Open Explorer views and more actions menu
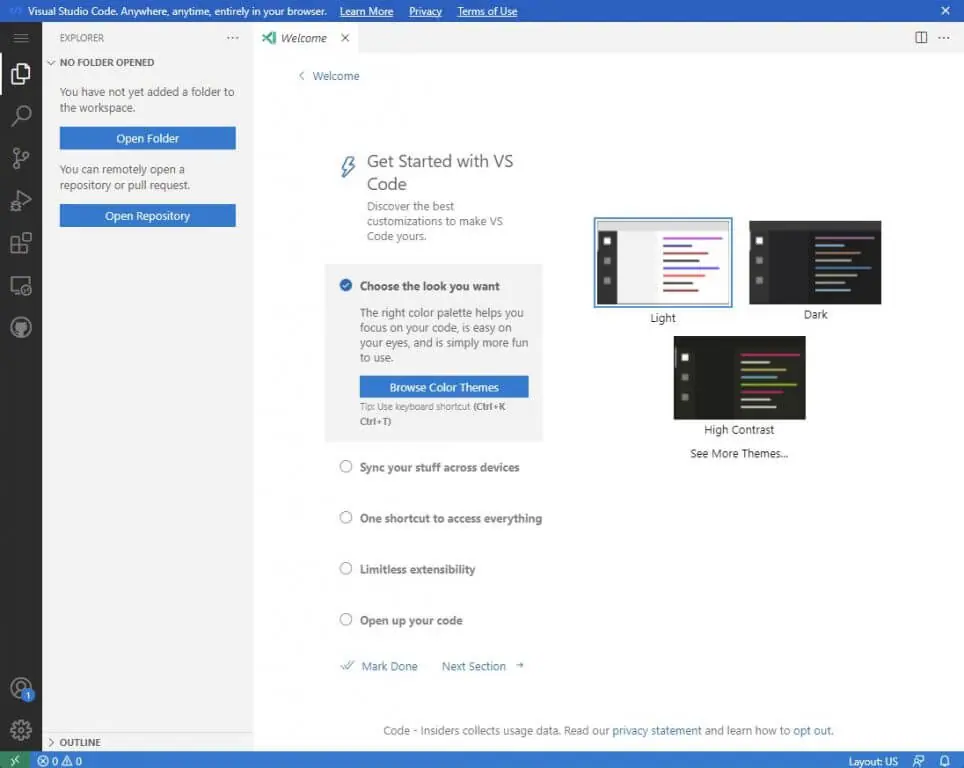Image resolution: width=964 pixels, height=768 pixels. point(233,38)
